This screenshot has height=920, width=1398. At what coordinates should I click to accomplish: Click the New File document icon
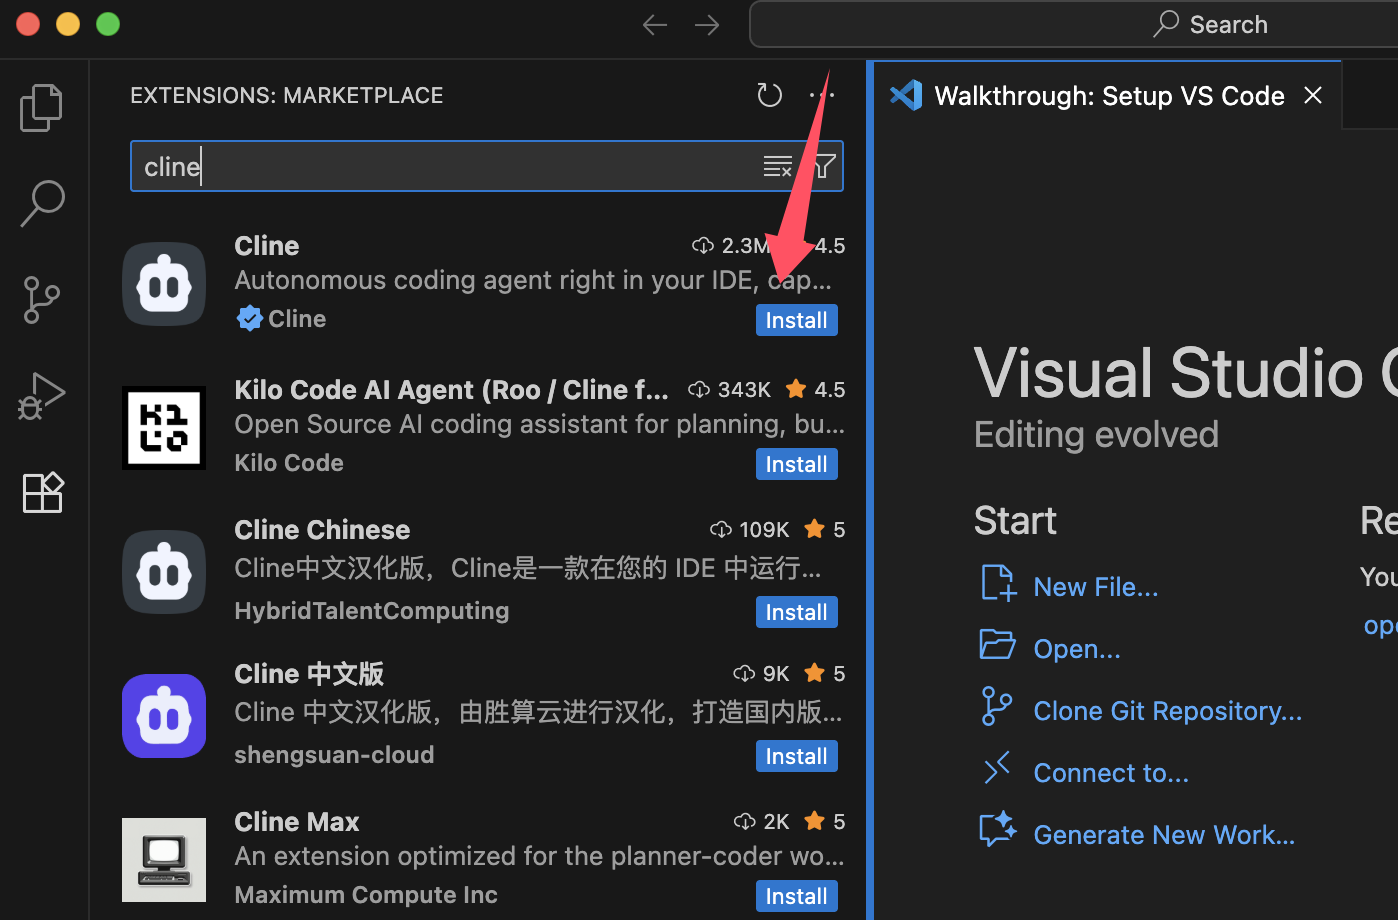tap(997, 583)
